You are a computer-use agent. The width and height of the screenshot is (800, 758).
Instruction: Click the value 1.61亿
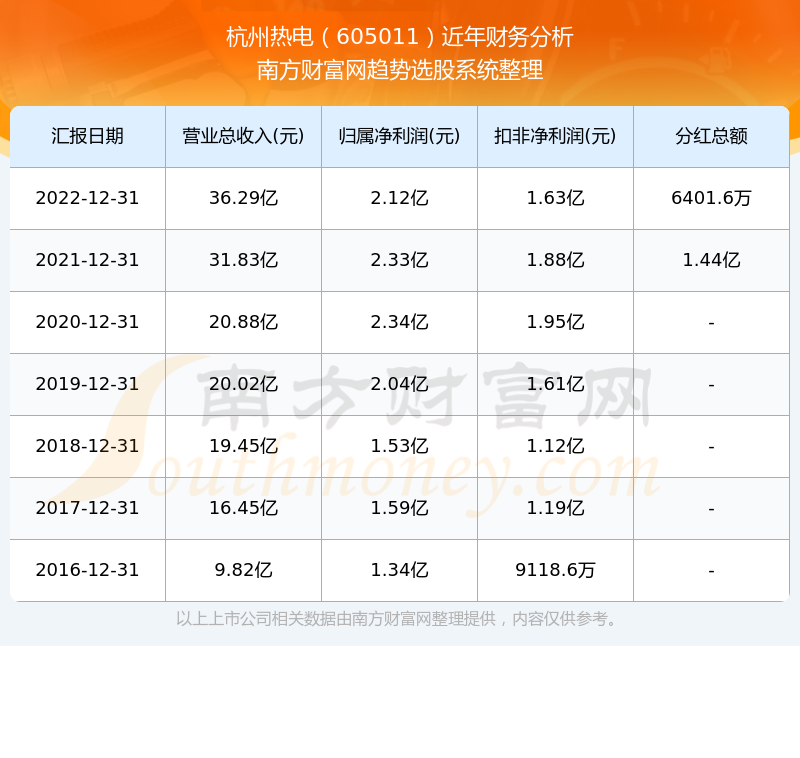pyautogui.click(x=555, y=384)
